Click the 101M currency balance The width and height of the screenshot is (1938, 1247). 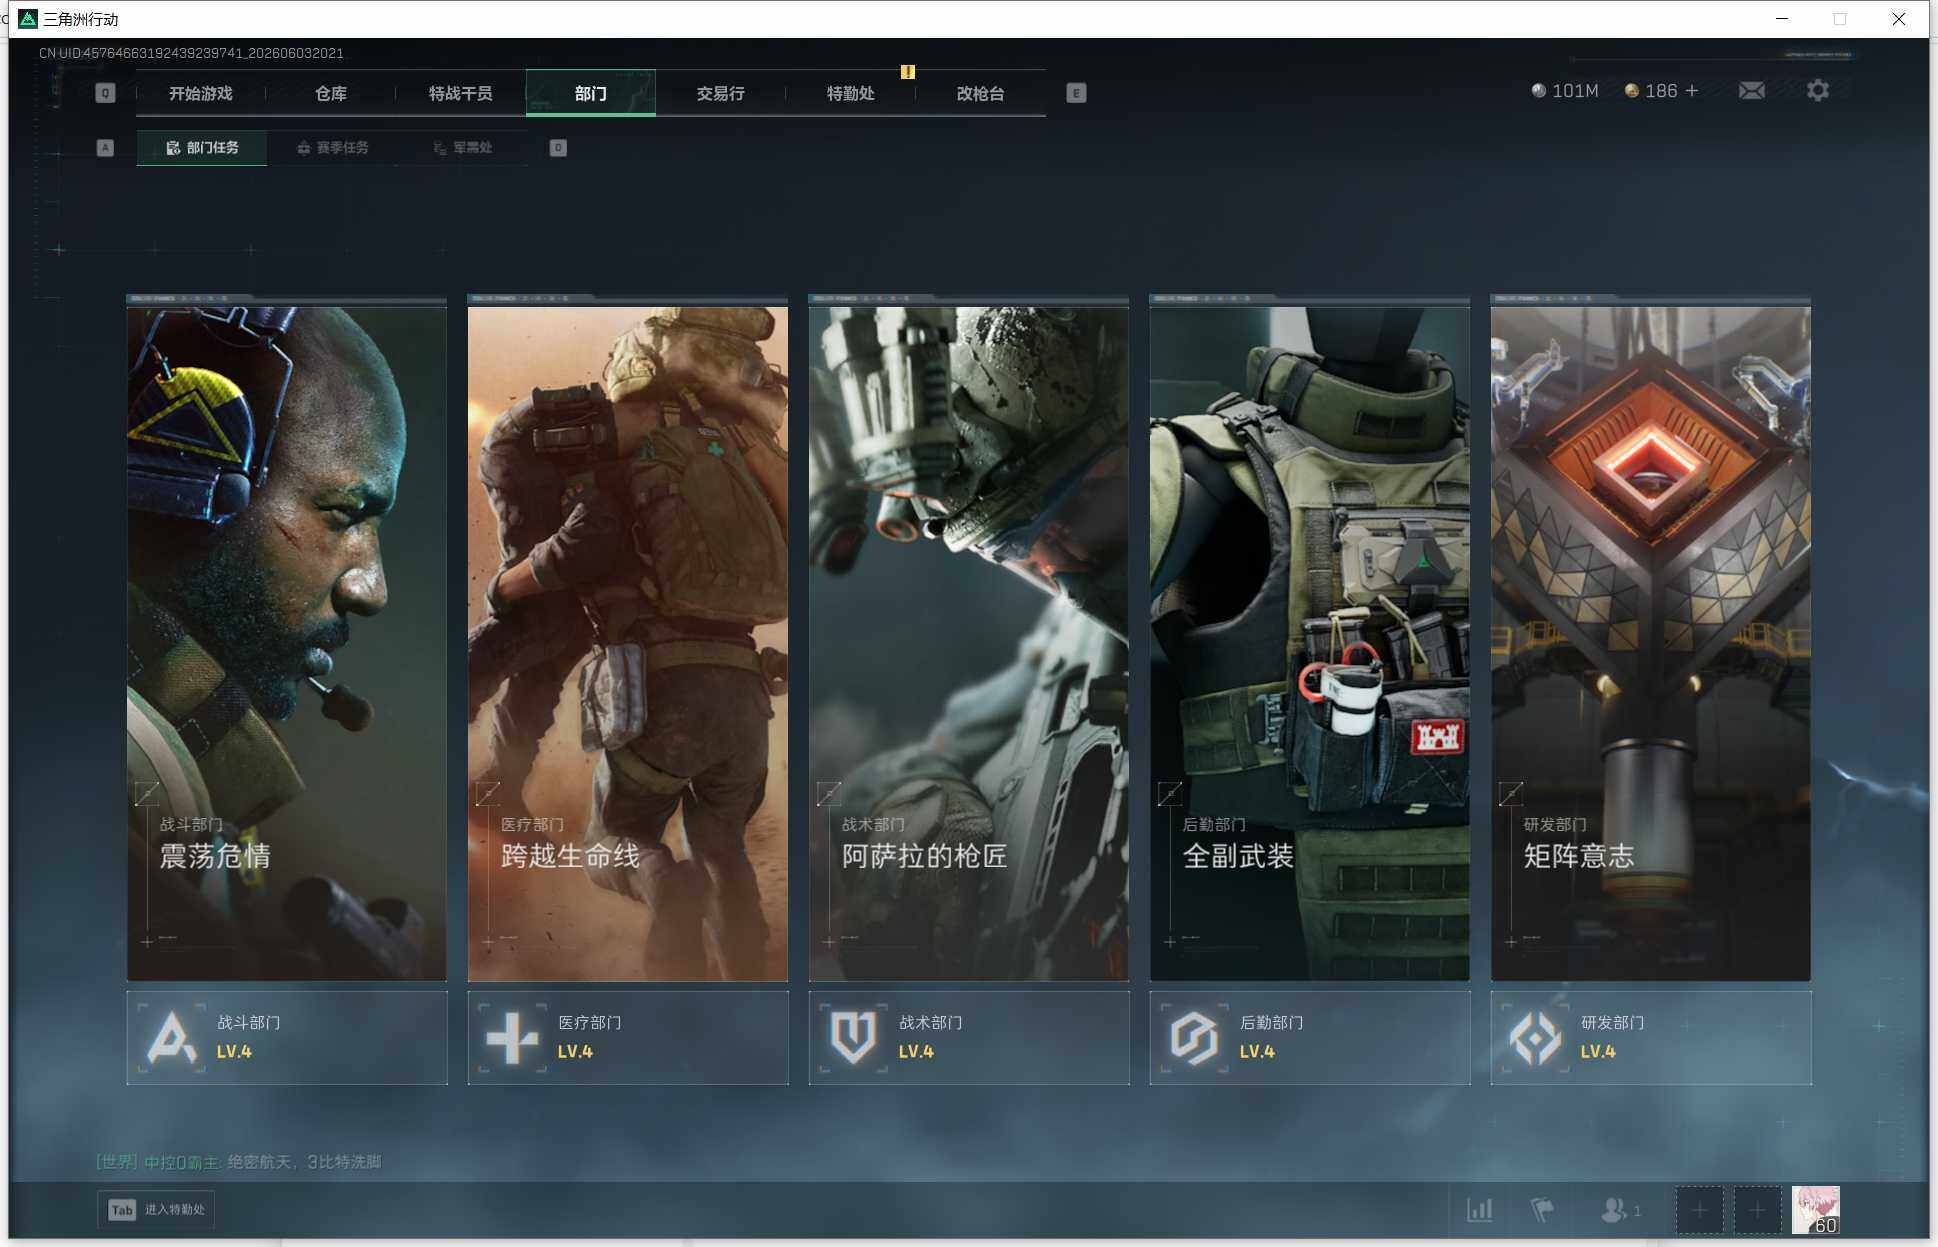point(1565,91)
